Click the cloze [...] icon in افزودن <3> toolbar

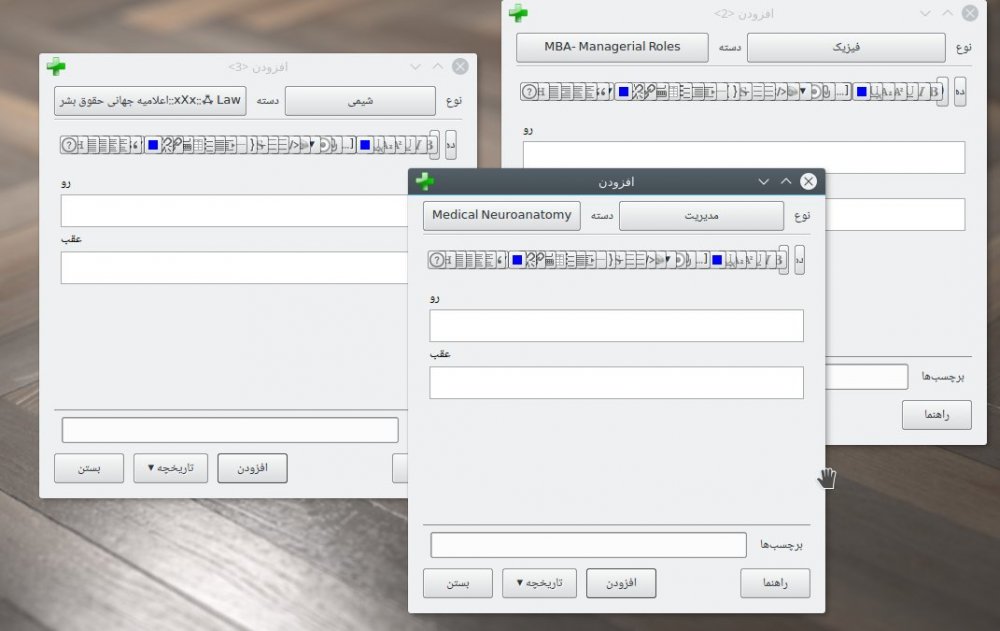click(348, 145)
